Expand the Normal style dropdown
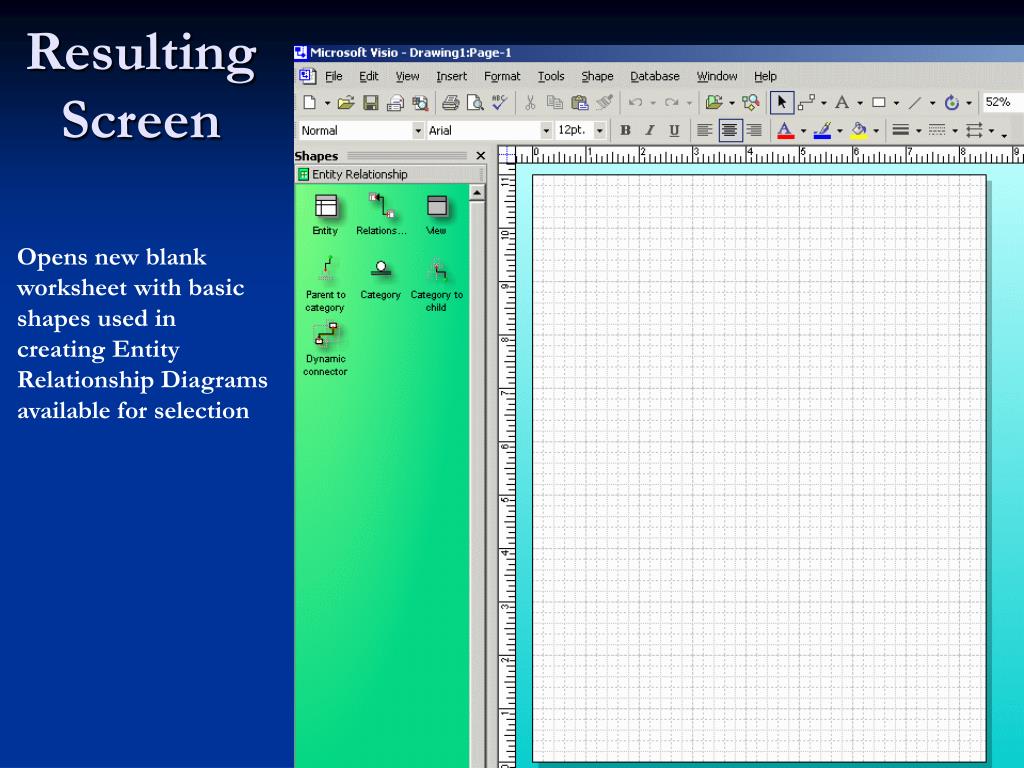Screen dimensions: 1024x768 [x=418, y=131]
